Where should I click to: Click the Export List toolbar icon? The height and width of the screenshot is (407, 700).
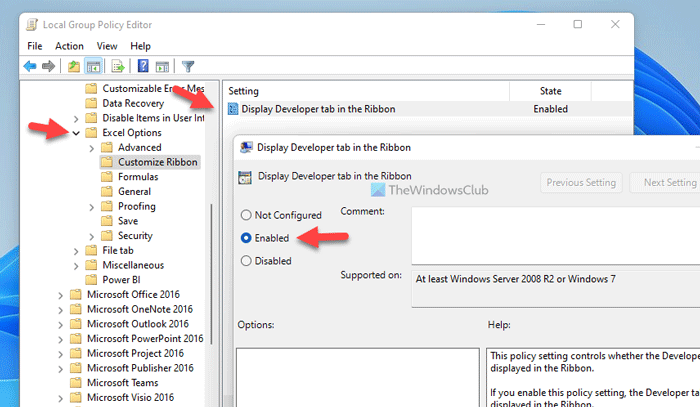click(118, 66)
